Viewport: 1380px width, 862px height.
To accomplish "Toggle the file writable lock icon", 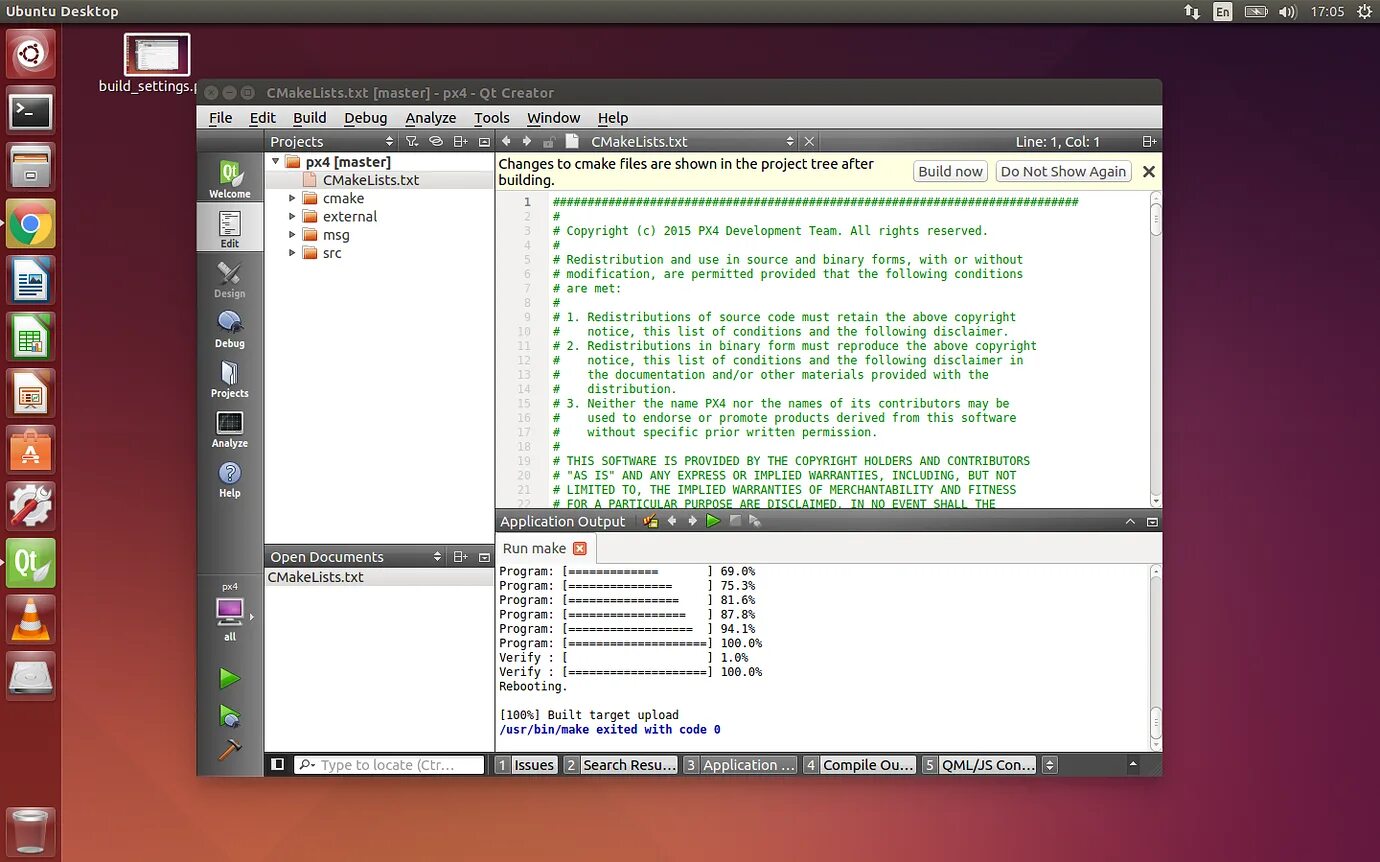I will (548, 142).
